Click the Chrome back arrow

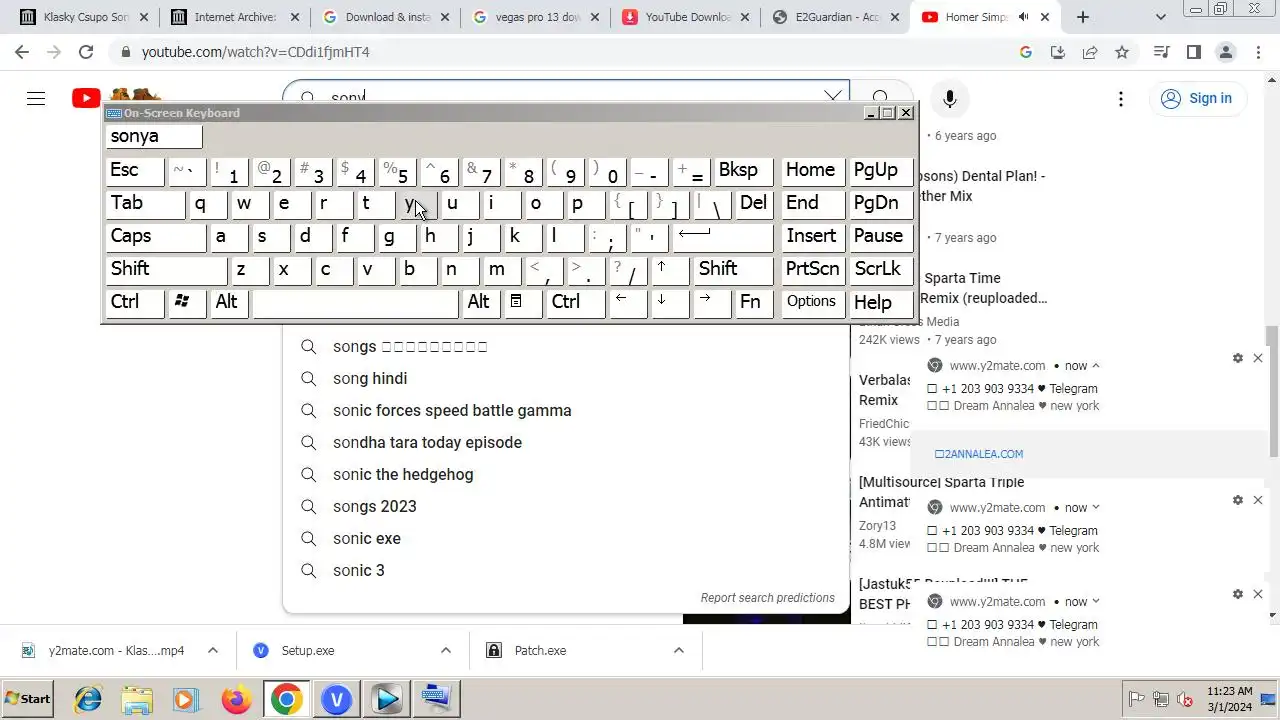click(x=22, y=52)
